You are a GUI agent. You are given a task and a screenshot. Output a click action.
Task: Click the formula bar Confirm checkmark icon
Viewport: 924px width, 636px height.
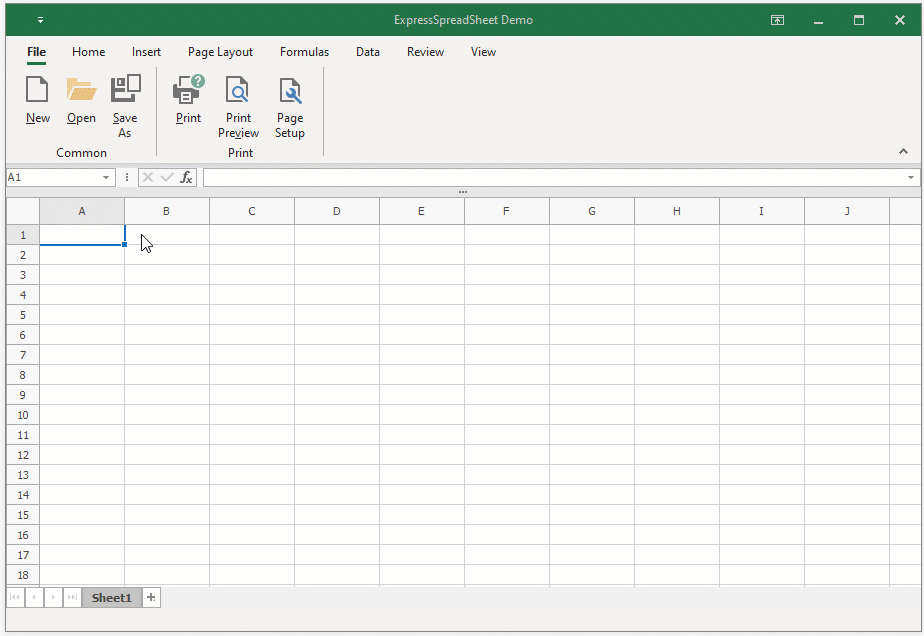pyautogui.click(x=167, y=177)
